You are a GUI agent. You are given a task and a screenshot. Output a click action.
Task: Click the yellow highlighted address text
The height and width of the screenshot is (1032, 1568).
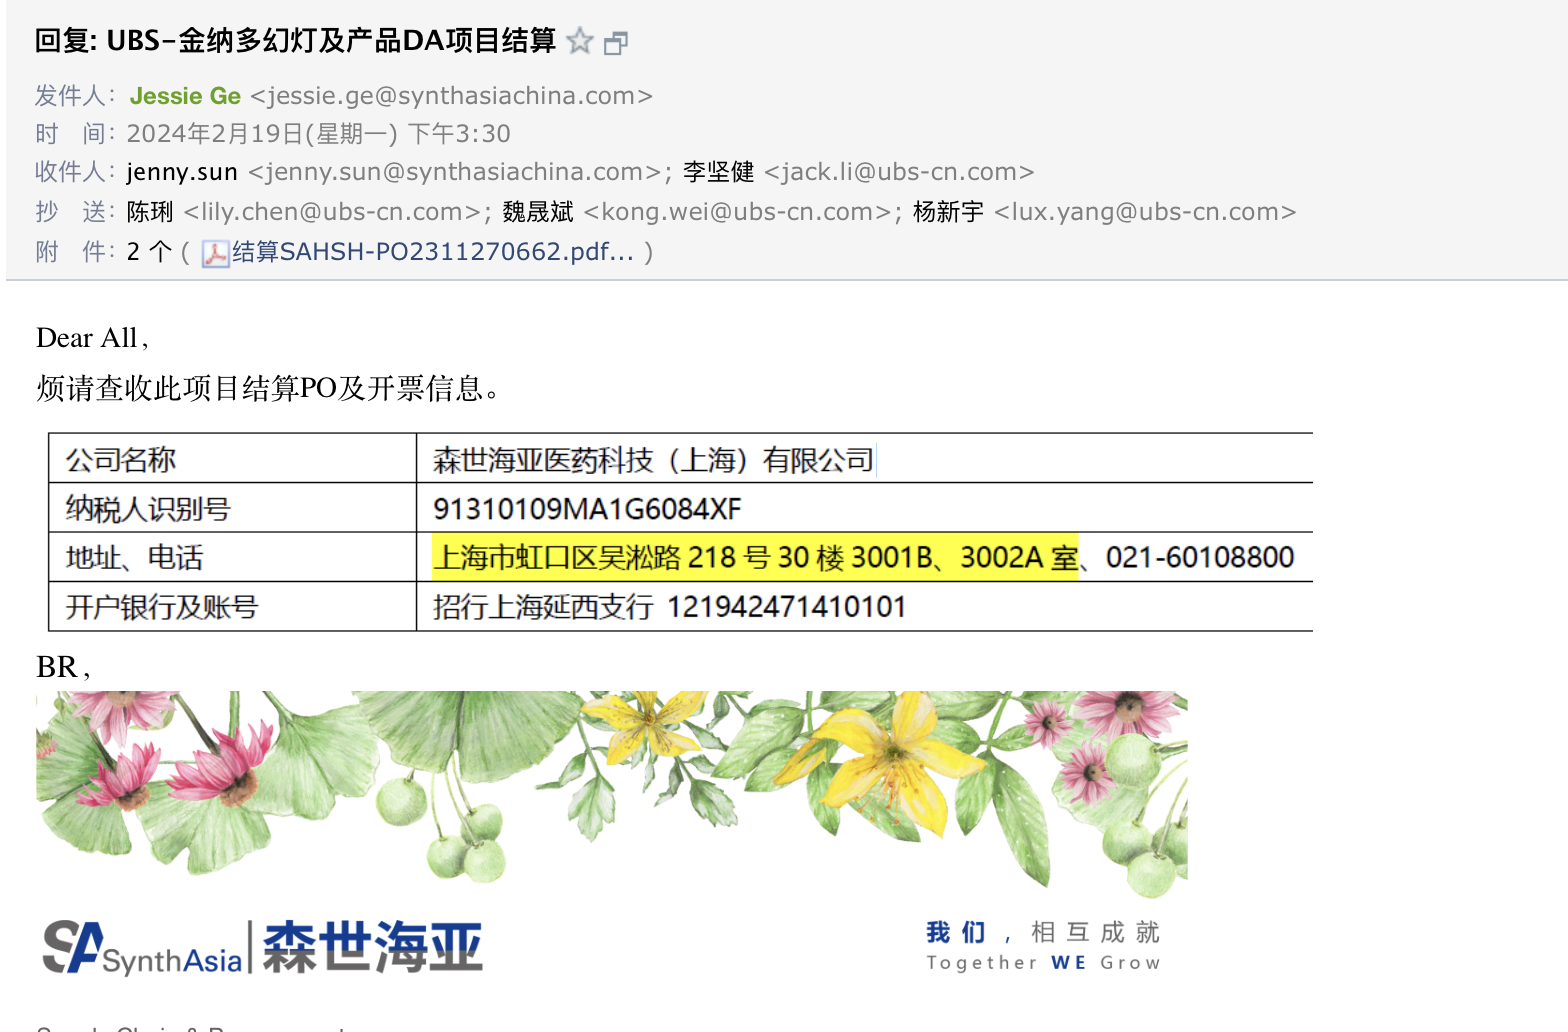(x=755, y=557)
